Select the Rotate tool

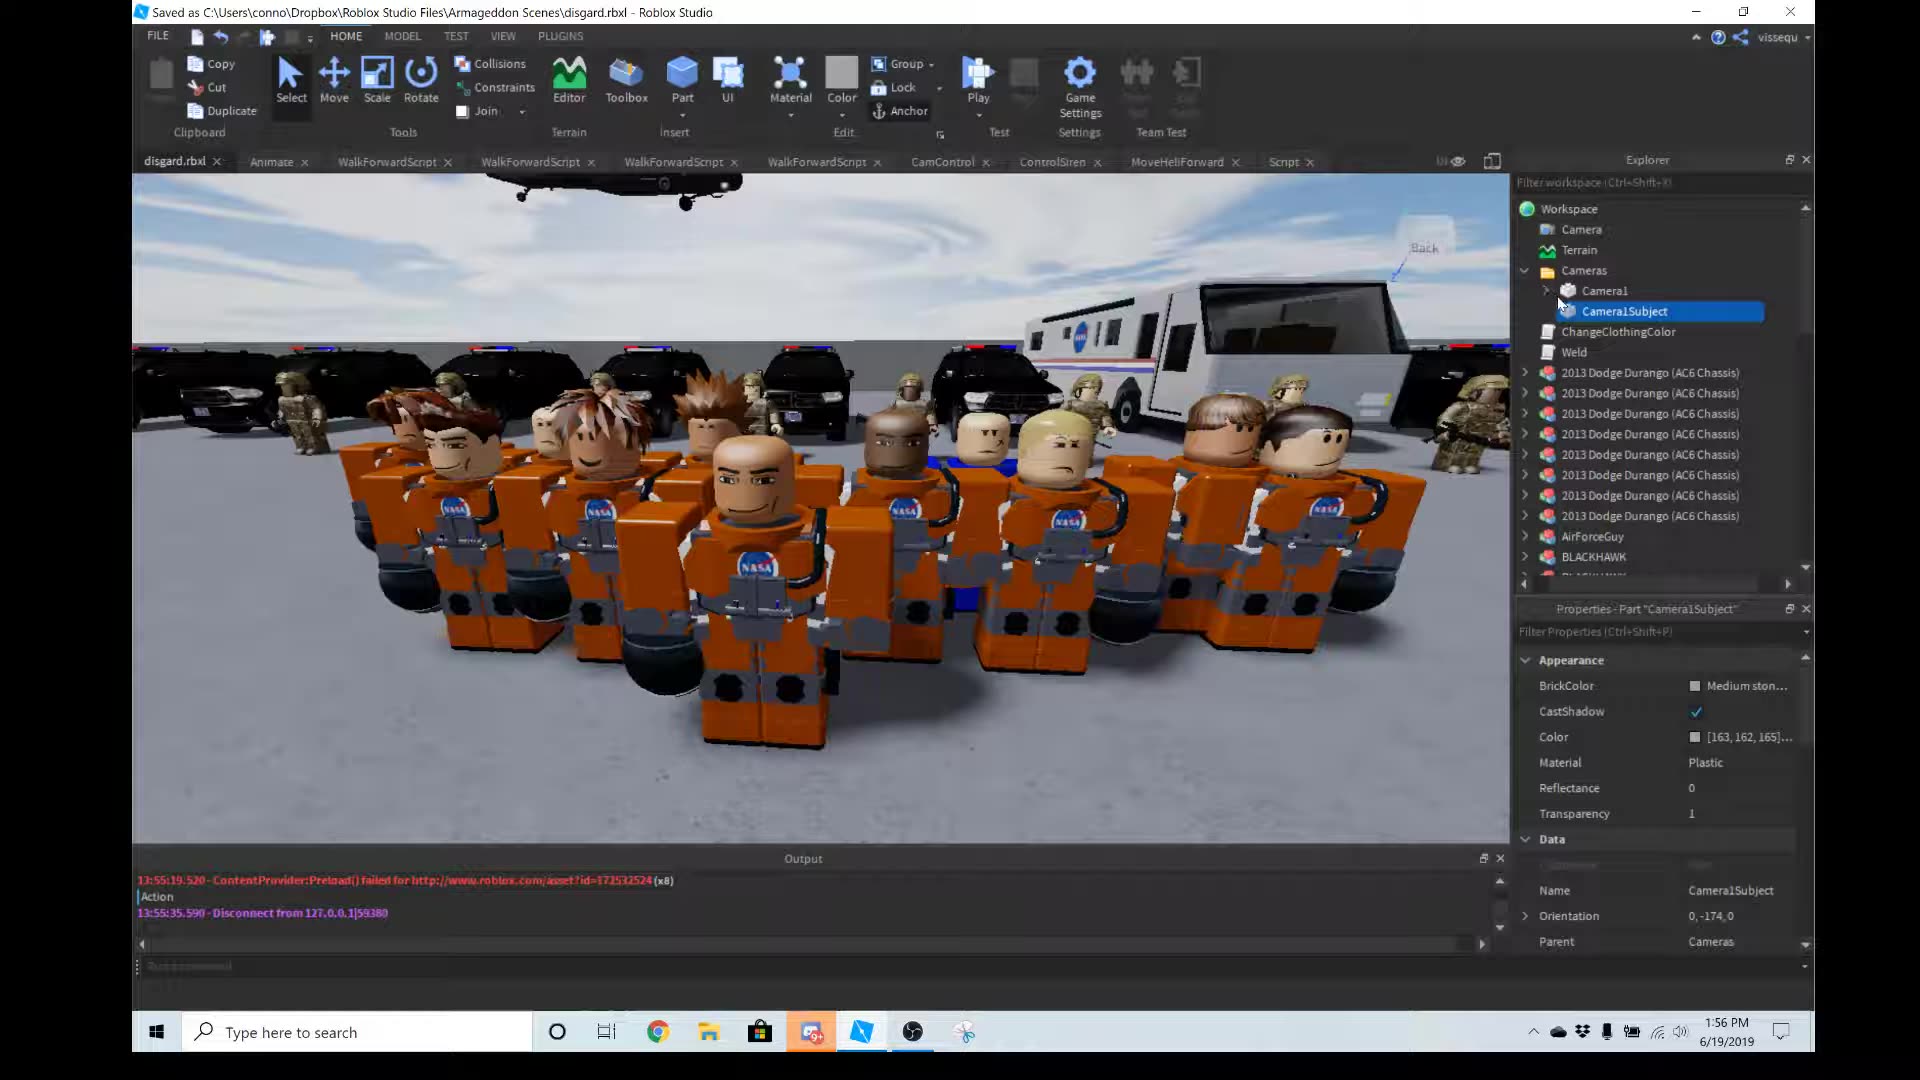point(420,80)
